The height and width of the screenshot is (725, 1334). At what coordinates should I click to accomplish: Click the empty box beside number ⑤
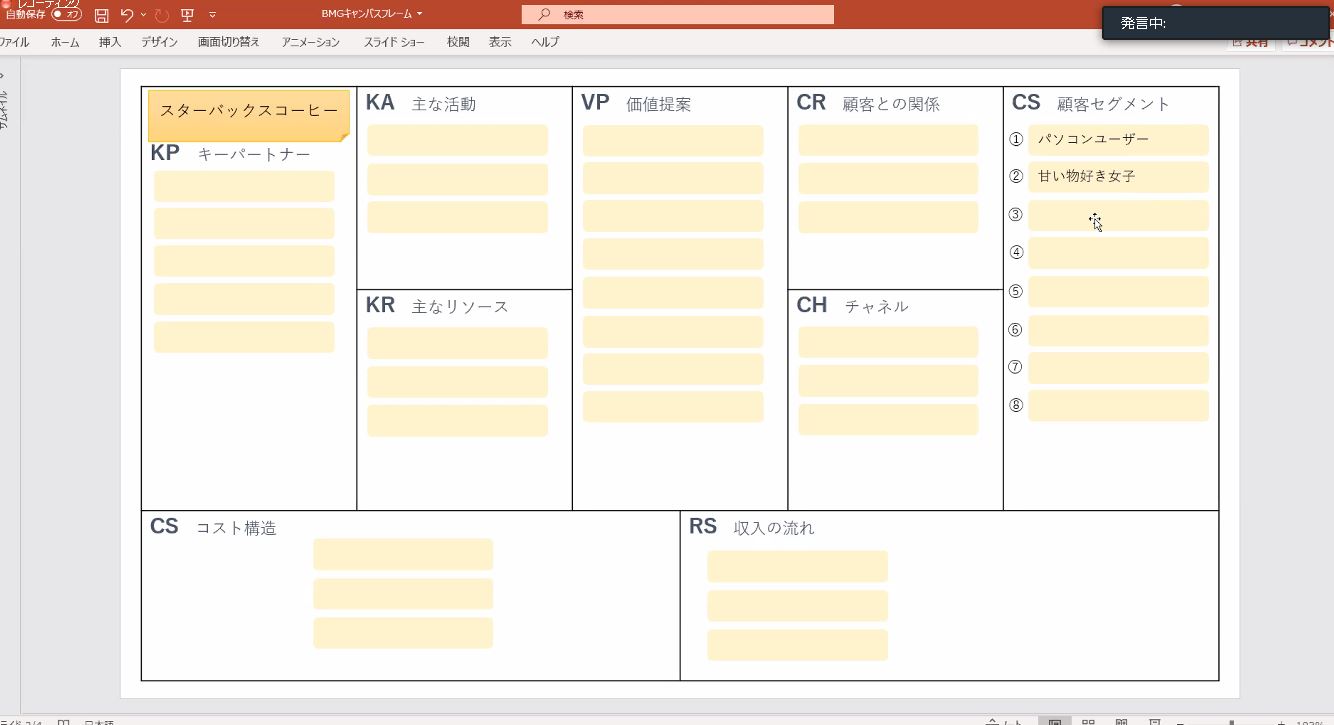[x=1118, y=292]
